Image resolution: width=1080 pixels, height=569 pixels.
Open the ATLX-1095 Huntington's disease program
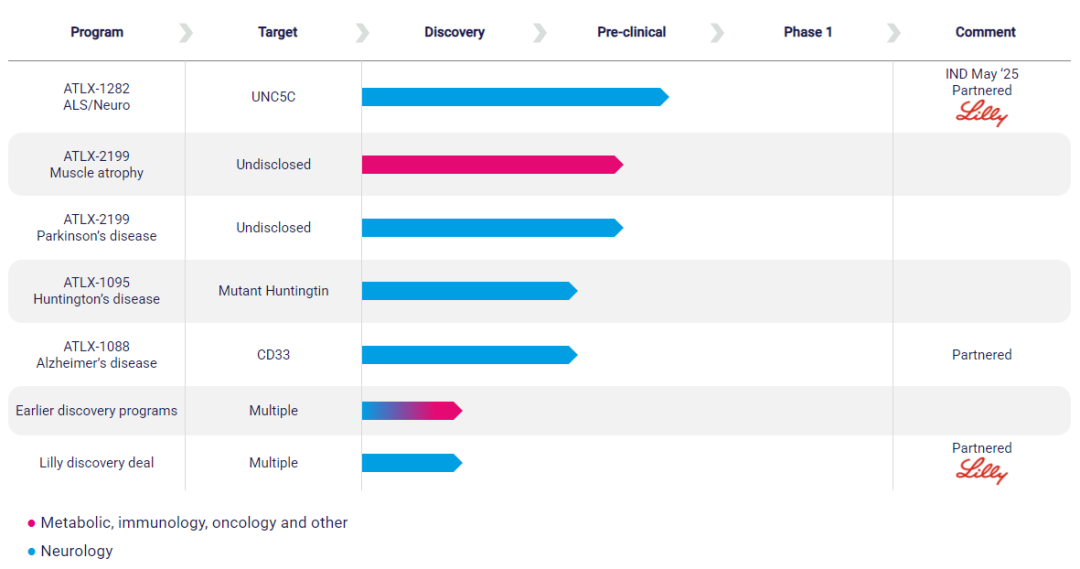click(97, 291)
